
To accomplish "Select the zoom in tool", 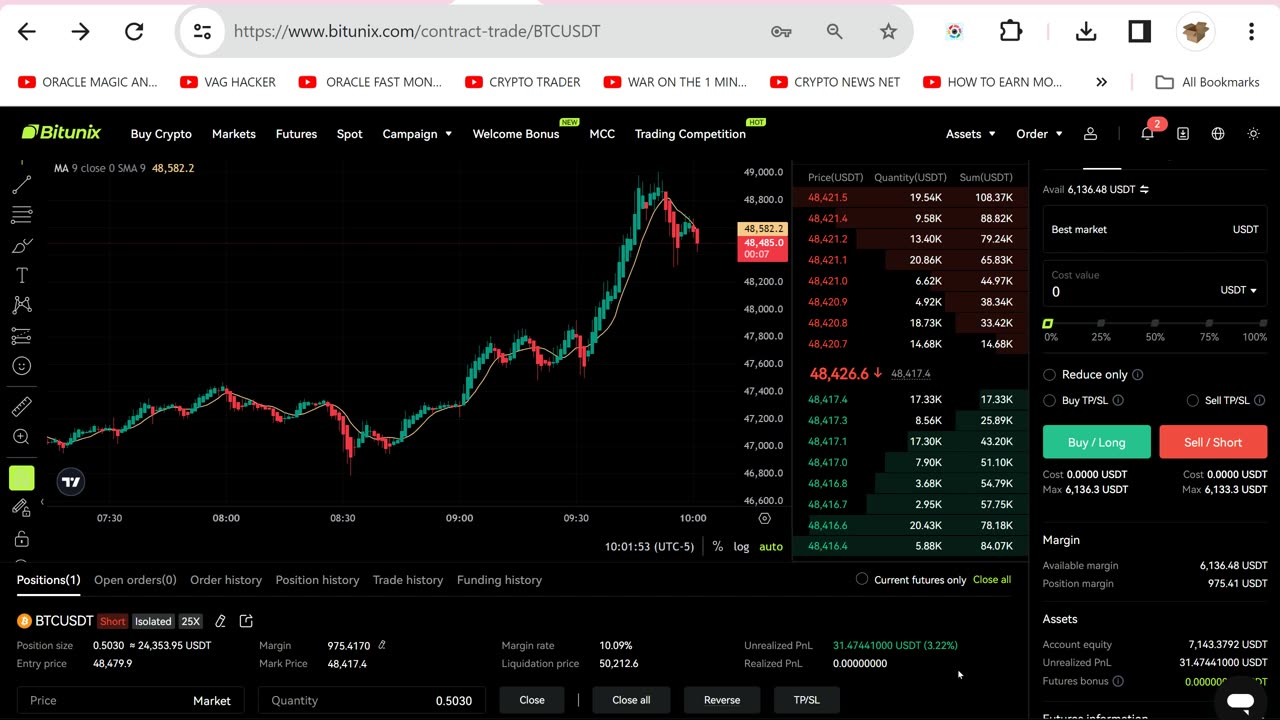I will pyautogui.click(x=21, y=437).
